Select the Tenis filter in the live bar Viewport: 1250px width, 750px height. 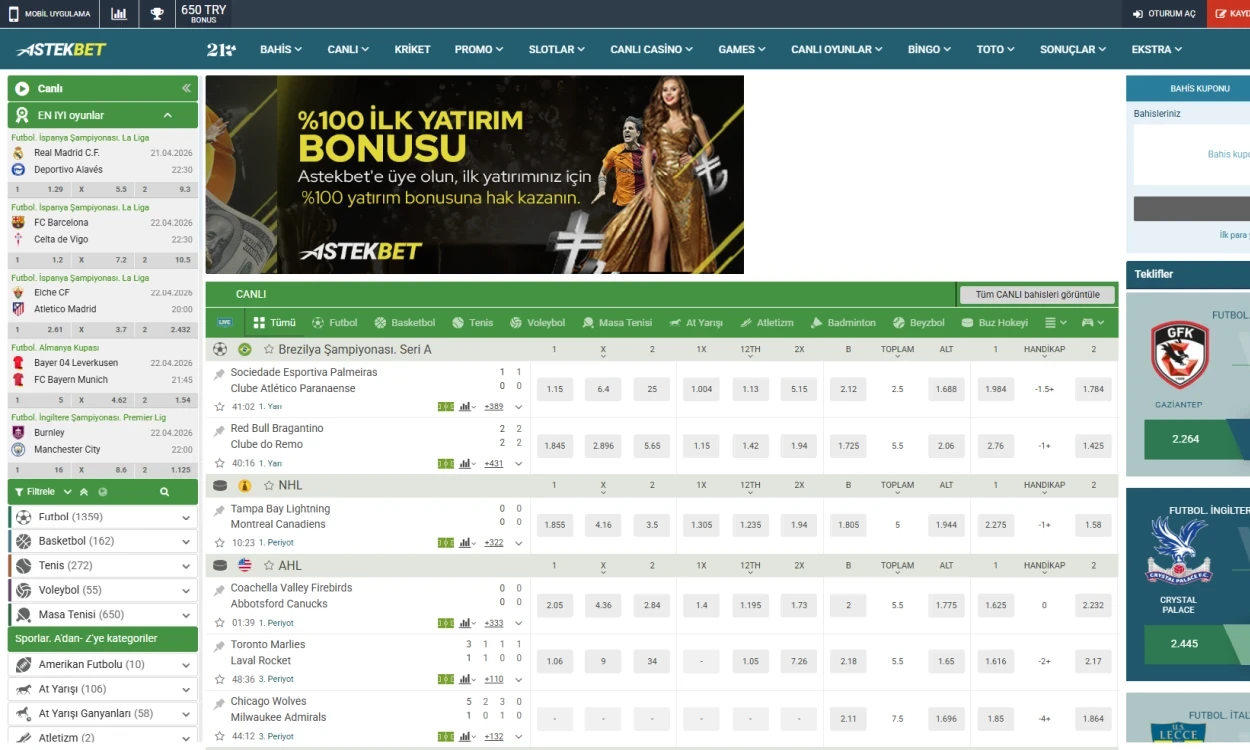click(x=472, y=323)
